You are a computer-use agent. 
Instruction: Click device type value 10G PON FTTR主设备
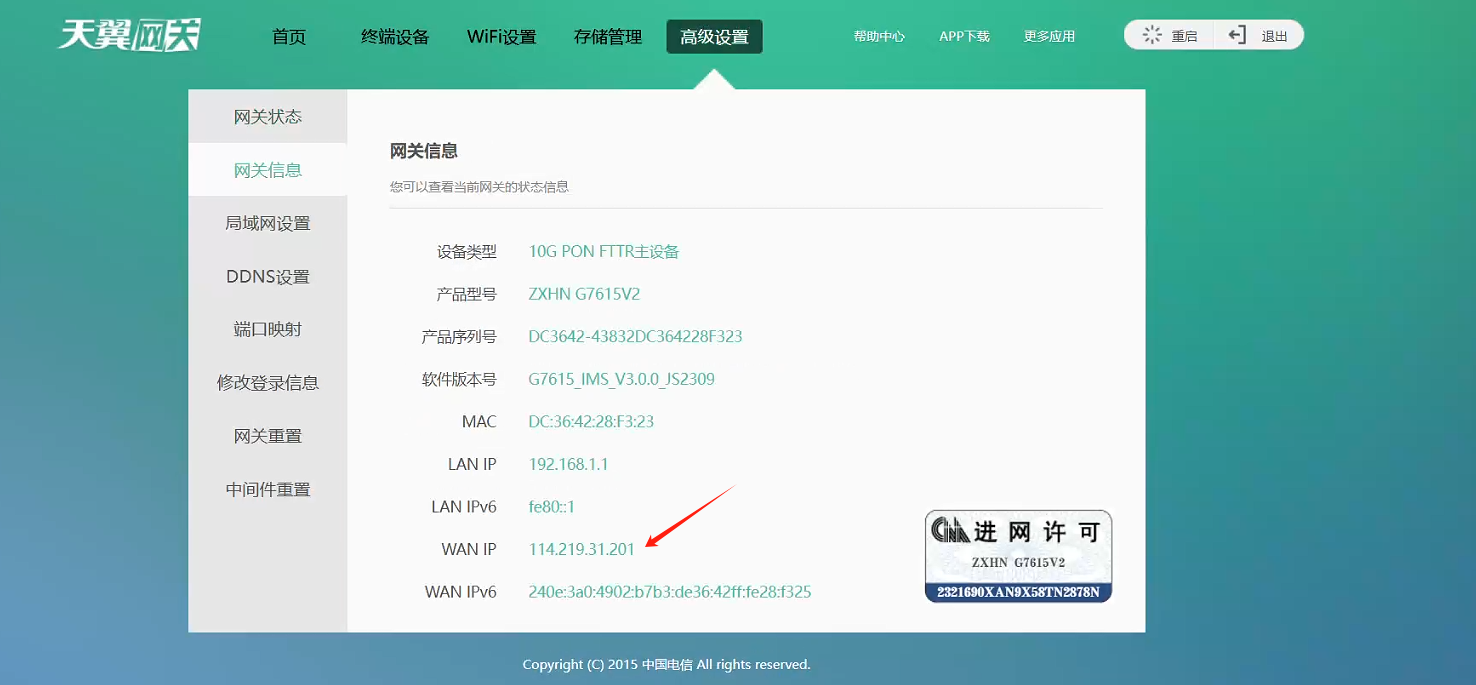(604, 251)
